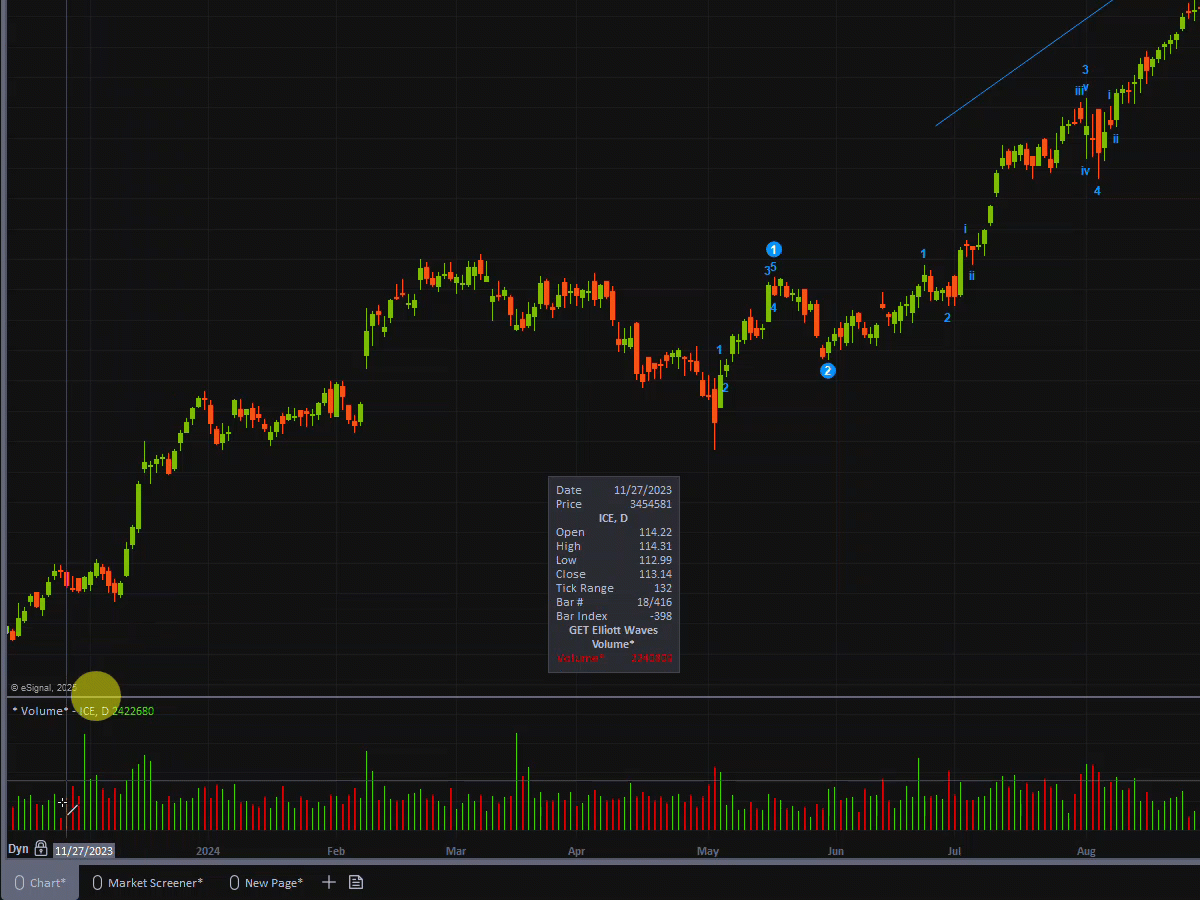Select the blue wave iv label
Screen dimensions: 1200x900
click(1085, 171)
